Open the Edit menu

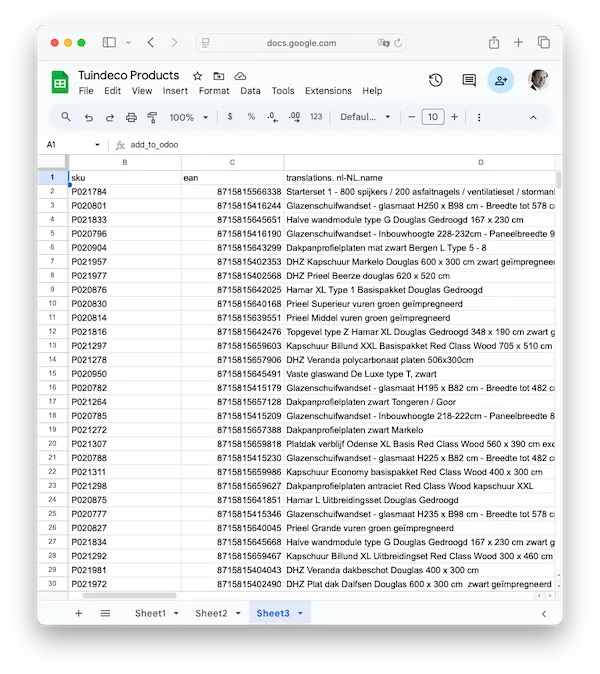[x=113, y=91]
